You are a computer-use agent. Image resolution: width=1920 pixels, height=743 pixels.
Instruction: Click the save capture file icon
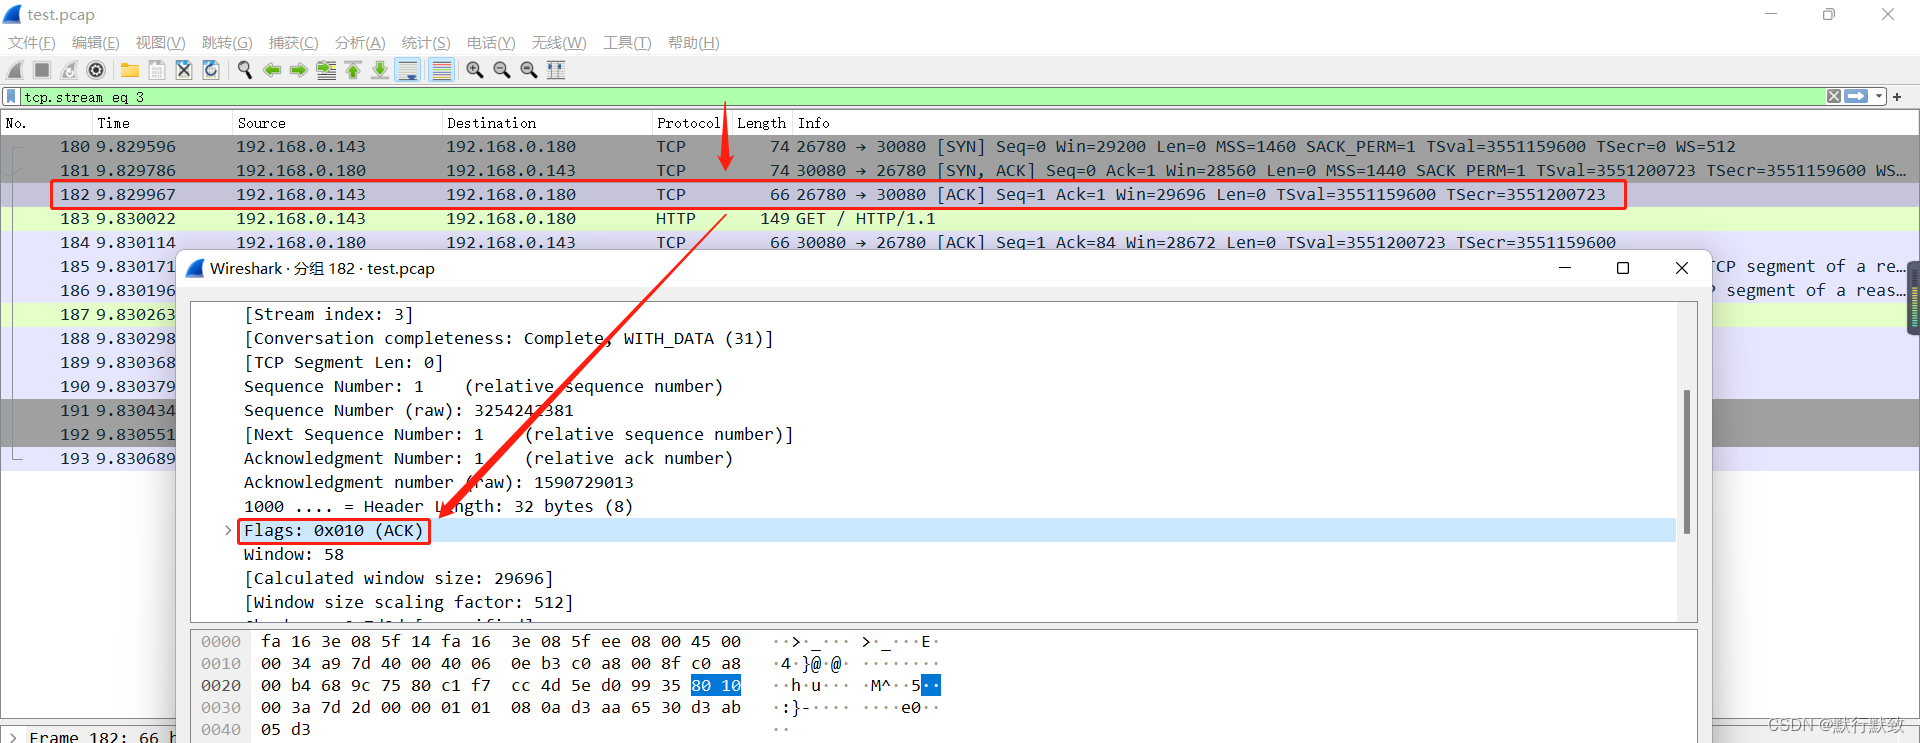point(157,70)
